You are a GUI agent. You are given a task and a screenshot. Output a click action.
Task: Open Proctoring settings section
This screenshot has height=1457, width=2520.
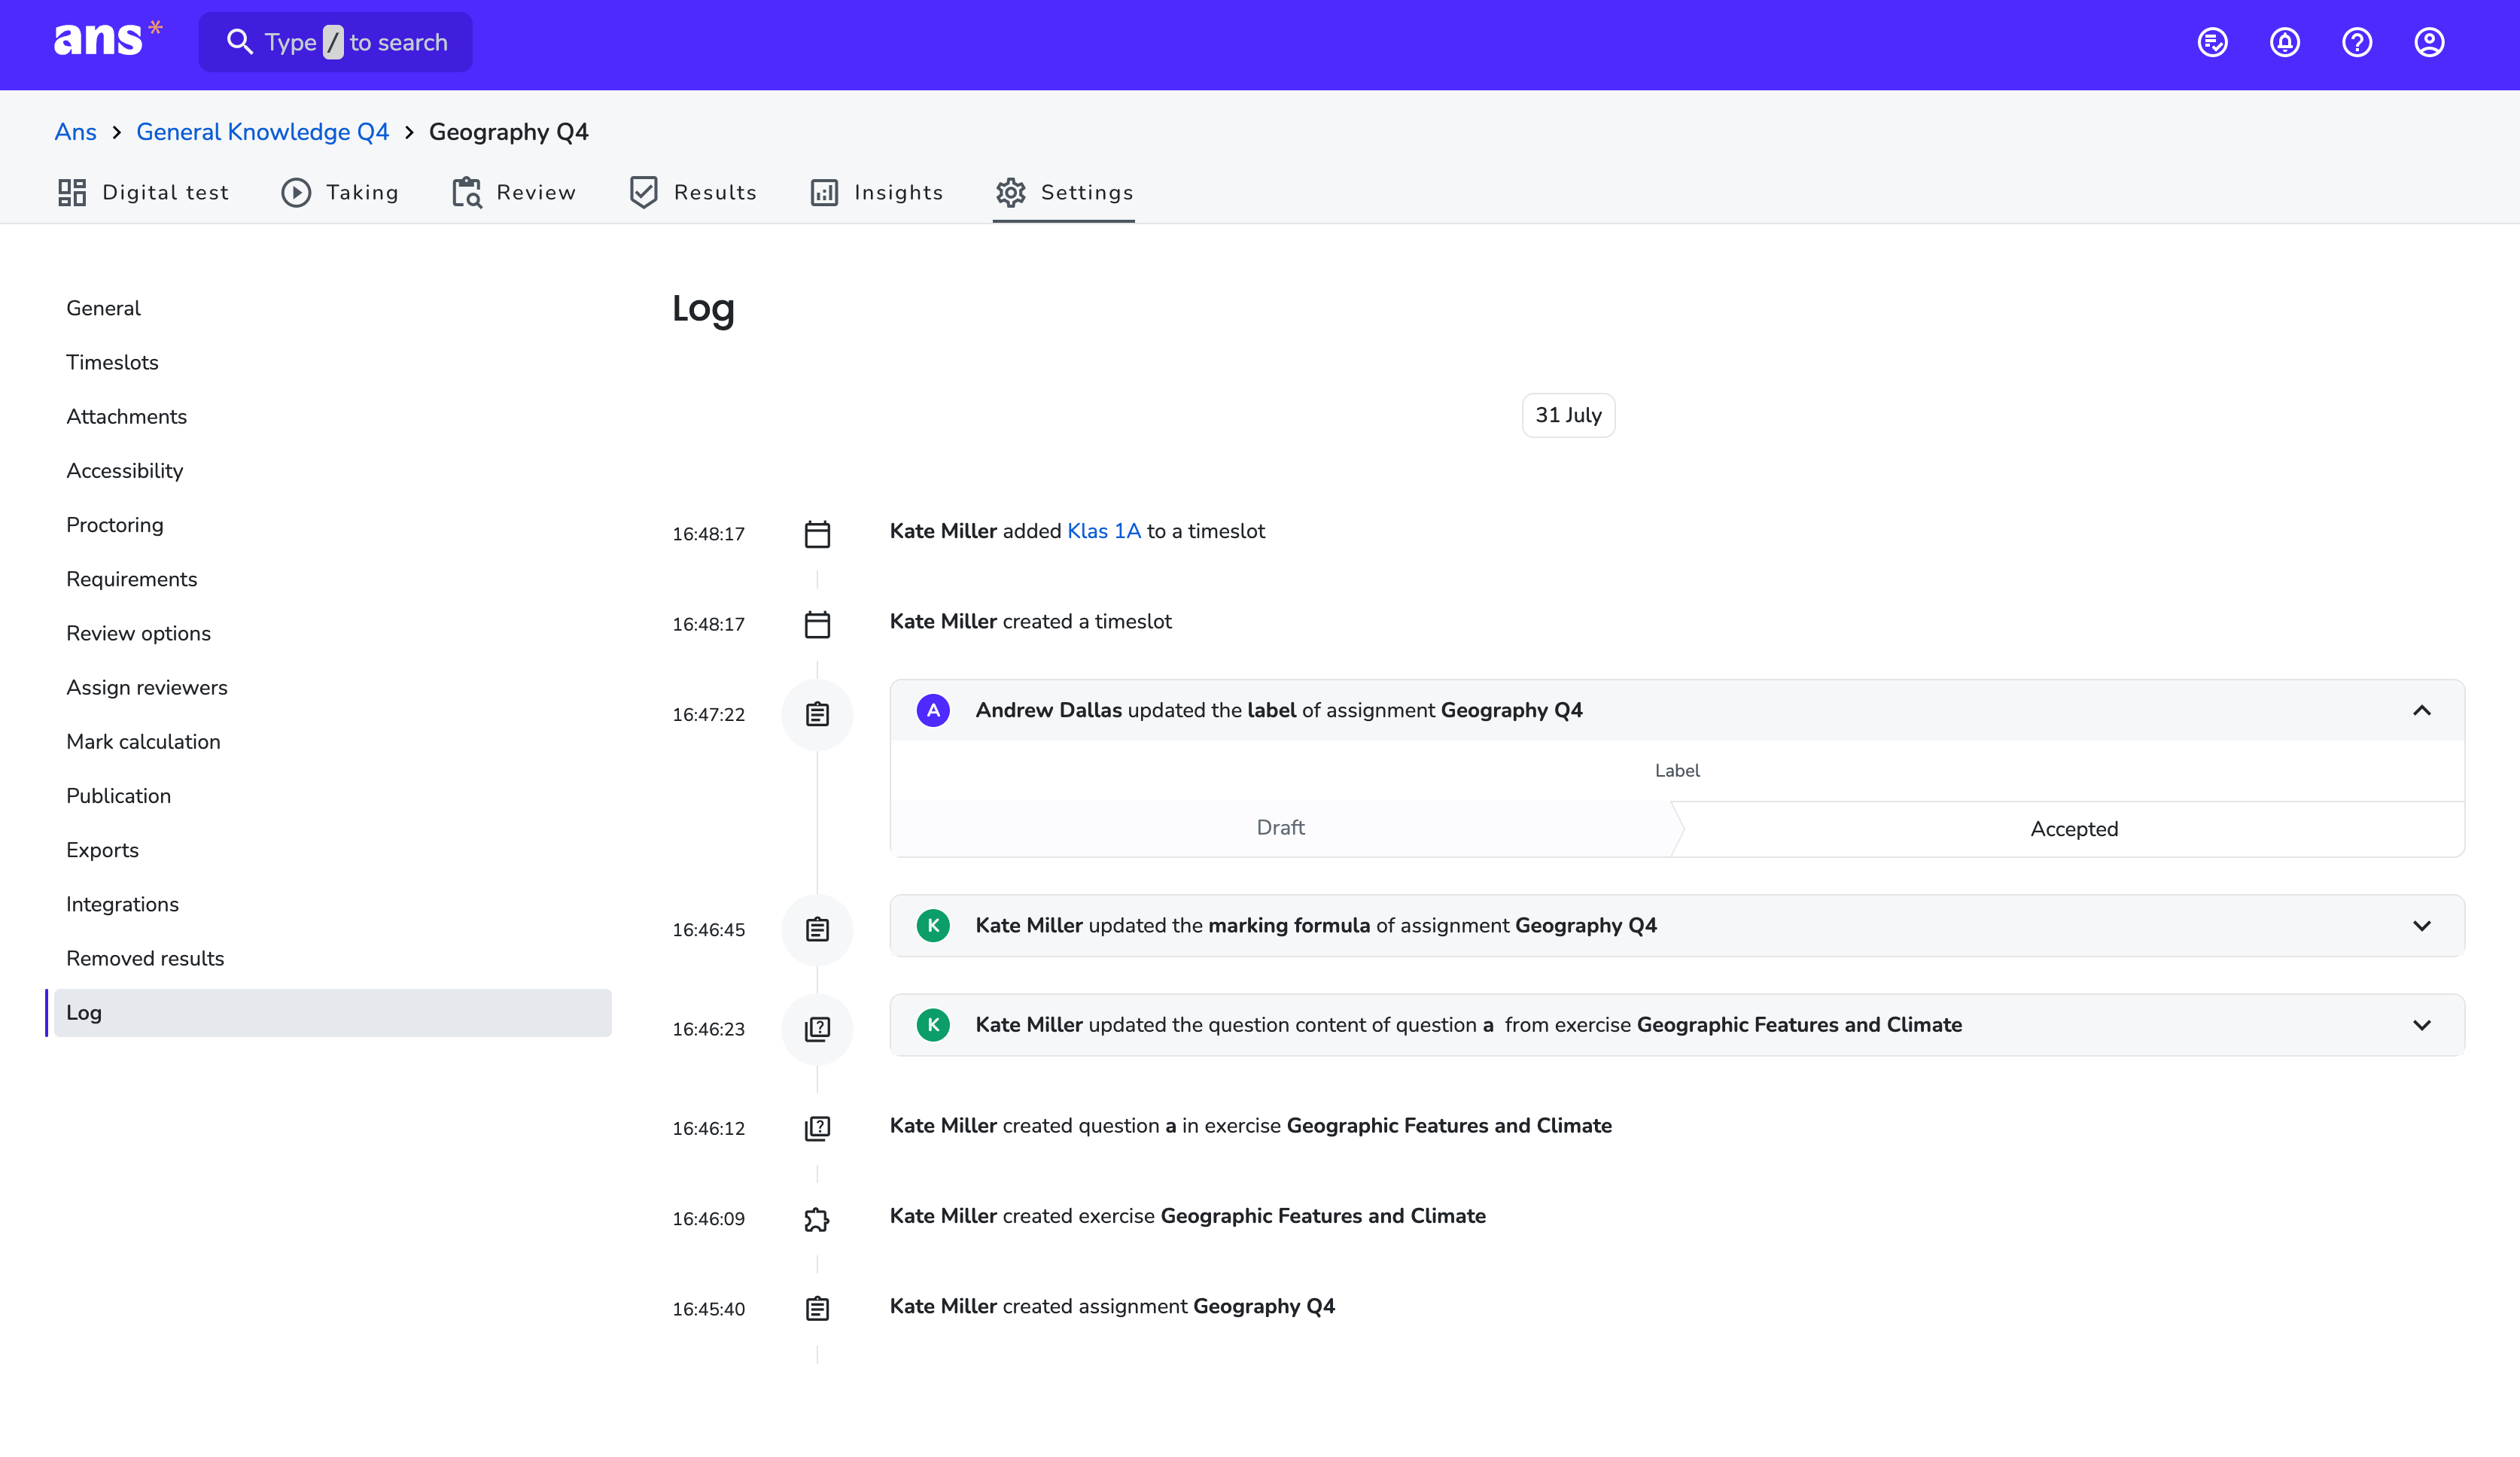pos(115,525)
